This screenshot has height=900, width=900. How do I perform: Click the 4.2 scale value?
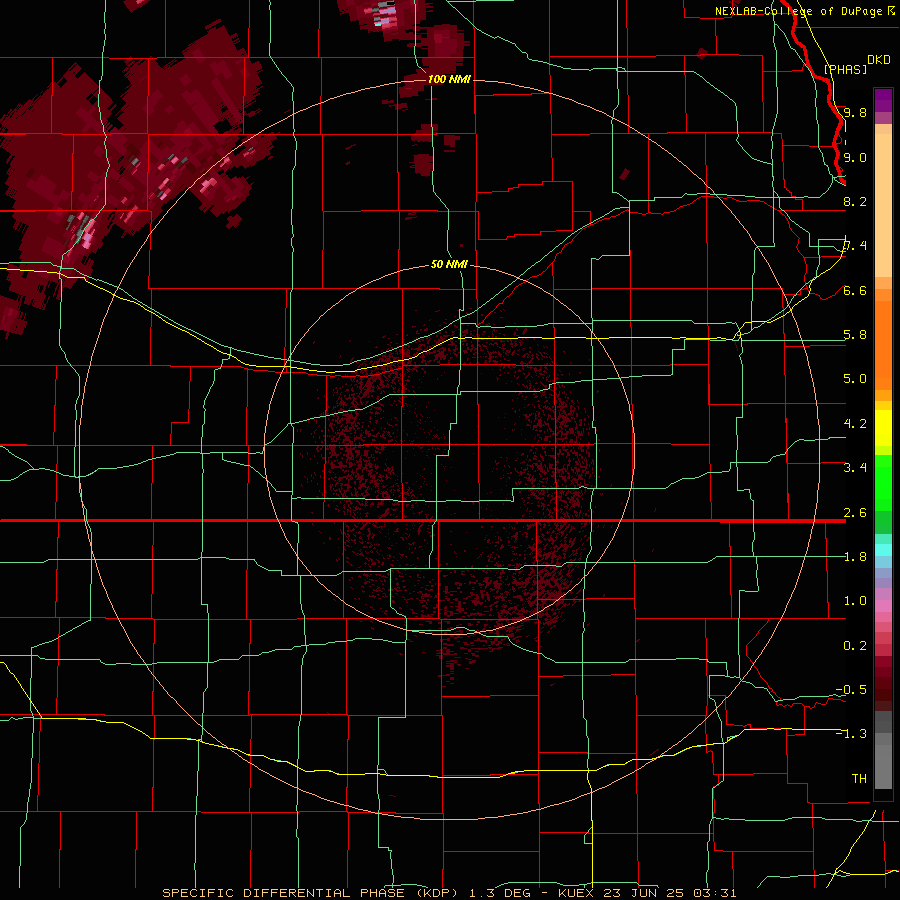tap(855, 424)
